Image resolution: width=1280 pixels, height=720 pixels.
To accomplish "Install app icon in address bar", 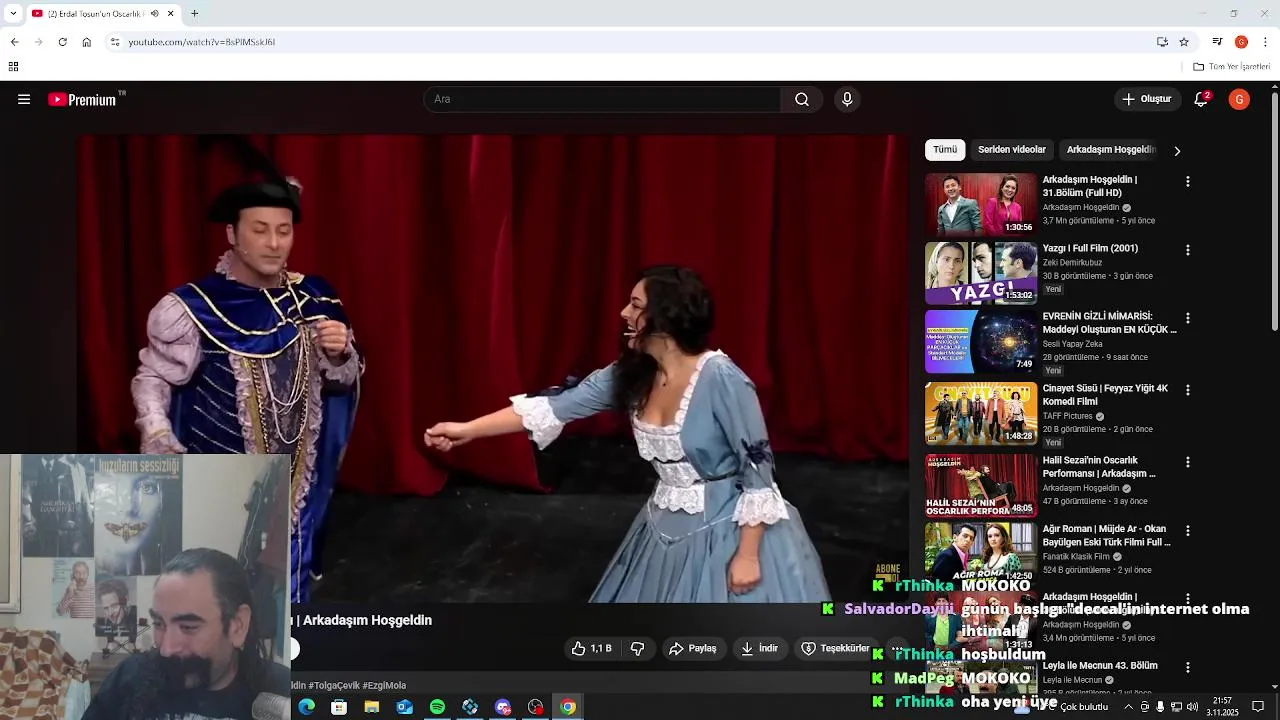I will (1162, 42).
